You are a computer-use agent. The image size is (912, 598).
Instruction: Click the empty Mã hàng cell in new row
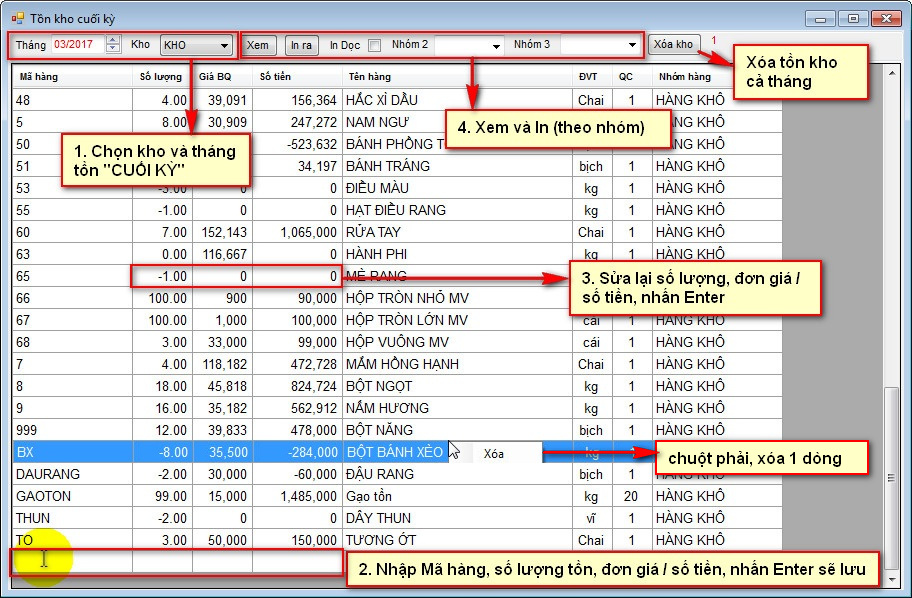pos(72,562)
